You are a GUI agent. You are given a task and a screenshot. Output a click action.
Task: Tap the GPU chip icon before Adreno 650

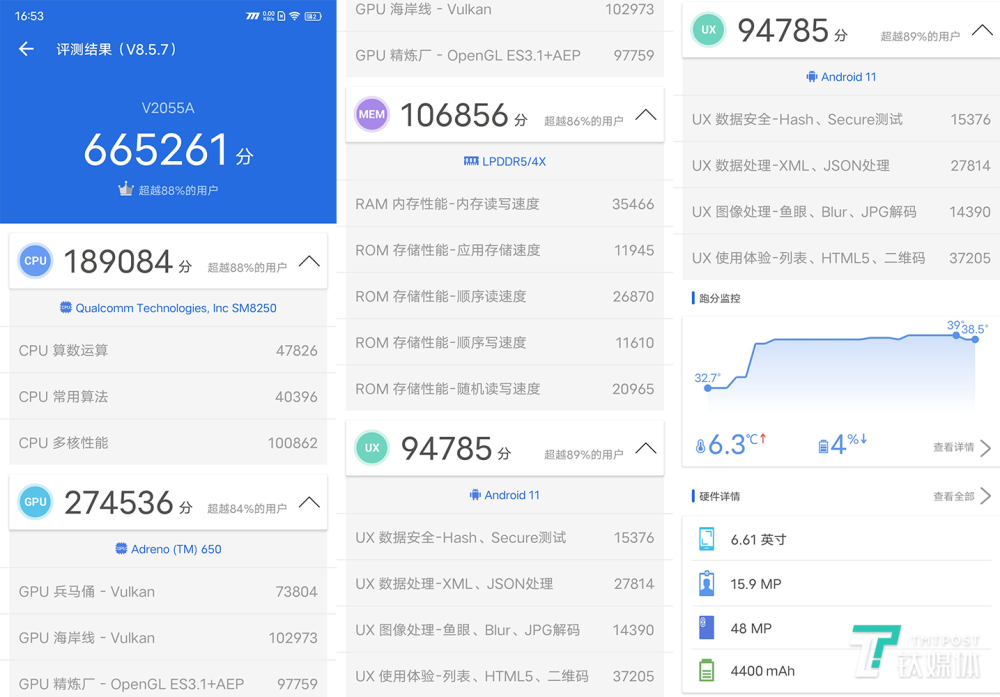(x=121, y=548)
